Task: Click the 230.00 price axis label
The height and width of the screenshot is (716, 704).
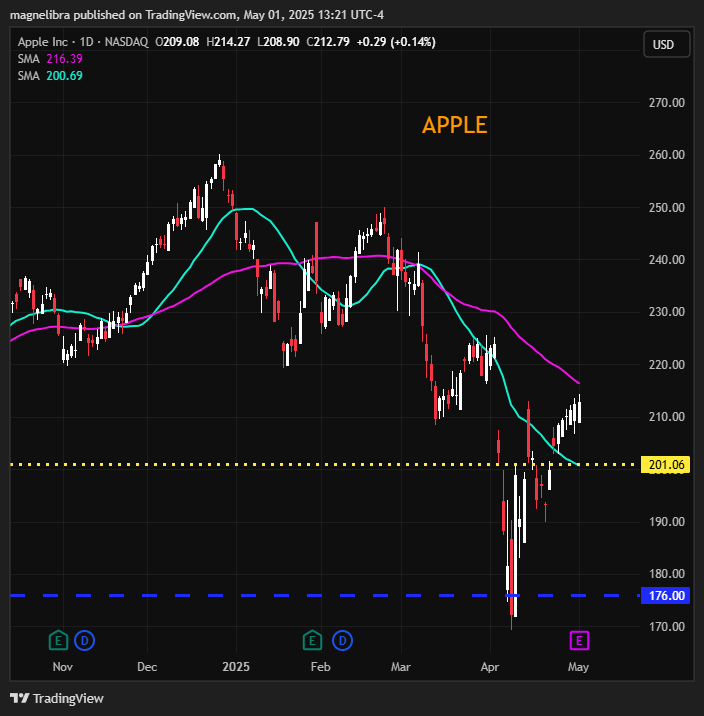Action: click(667, 312)
